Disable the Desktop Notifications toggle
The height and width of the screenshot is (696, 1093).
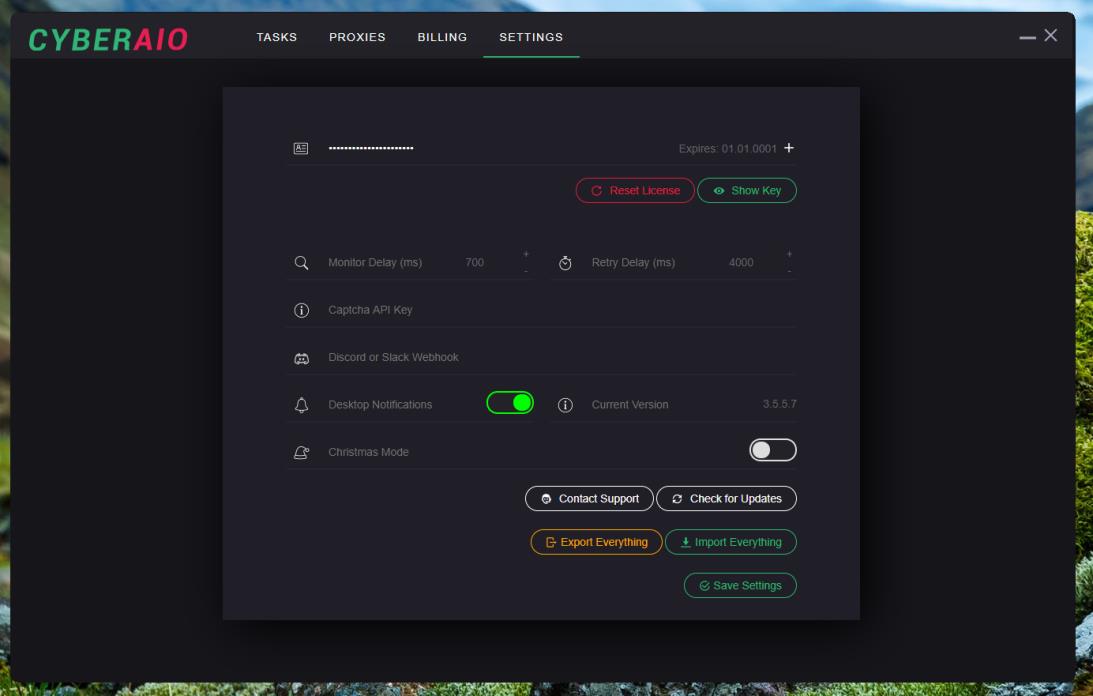point(510,402)
